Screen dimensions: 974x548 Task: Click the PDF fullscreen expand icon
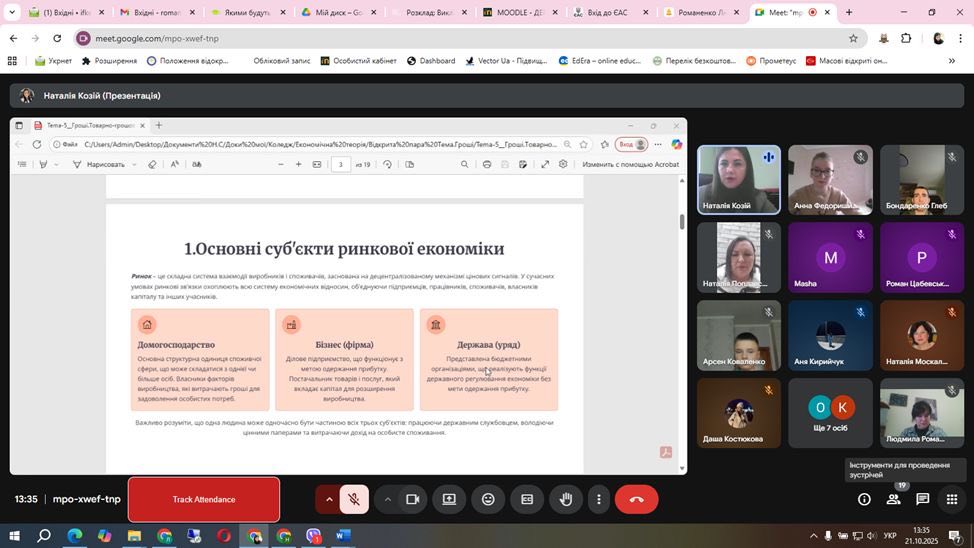(x=545, y=165)
